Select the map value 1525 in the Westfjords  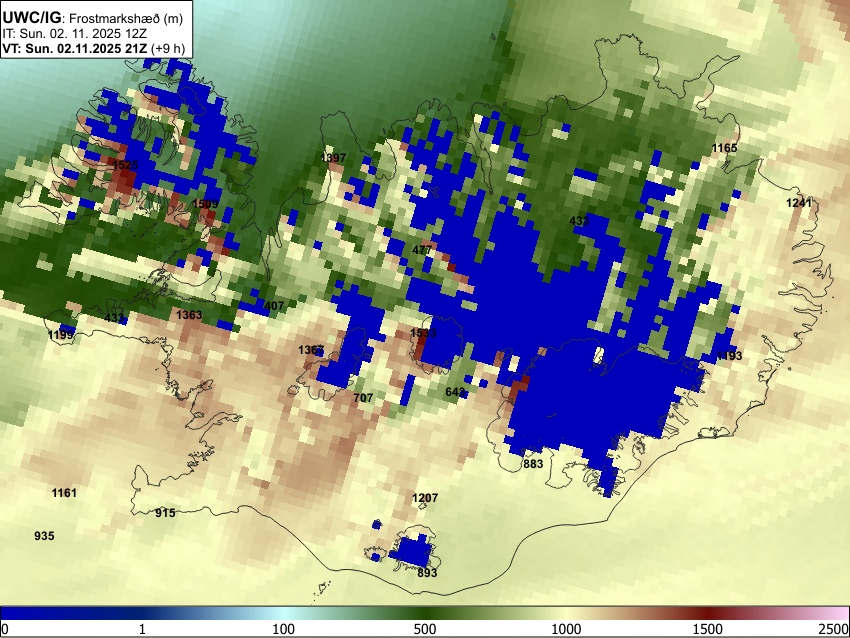click(126, 164)
